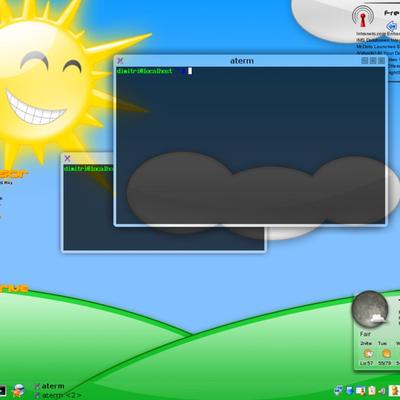
Task: Click the speaker volume tray icon
Action: coord(382,390)
